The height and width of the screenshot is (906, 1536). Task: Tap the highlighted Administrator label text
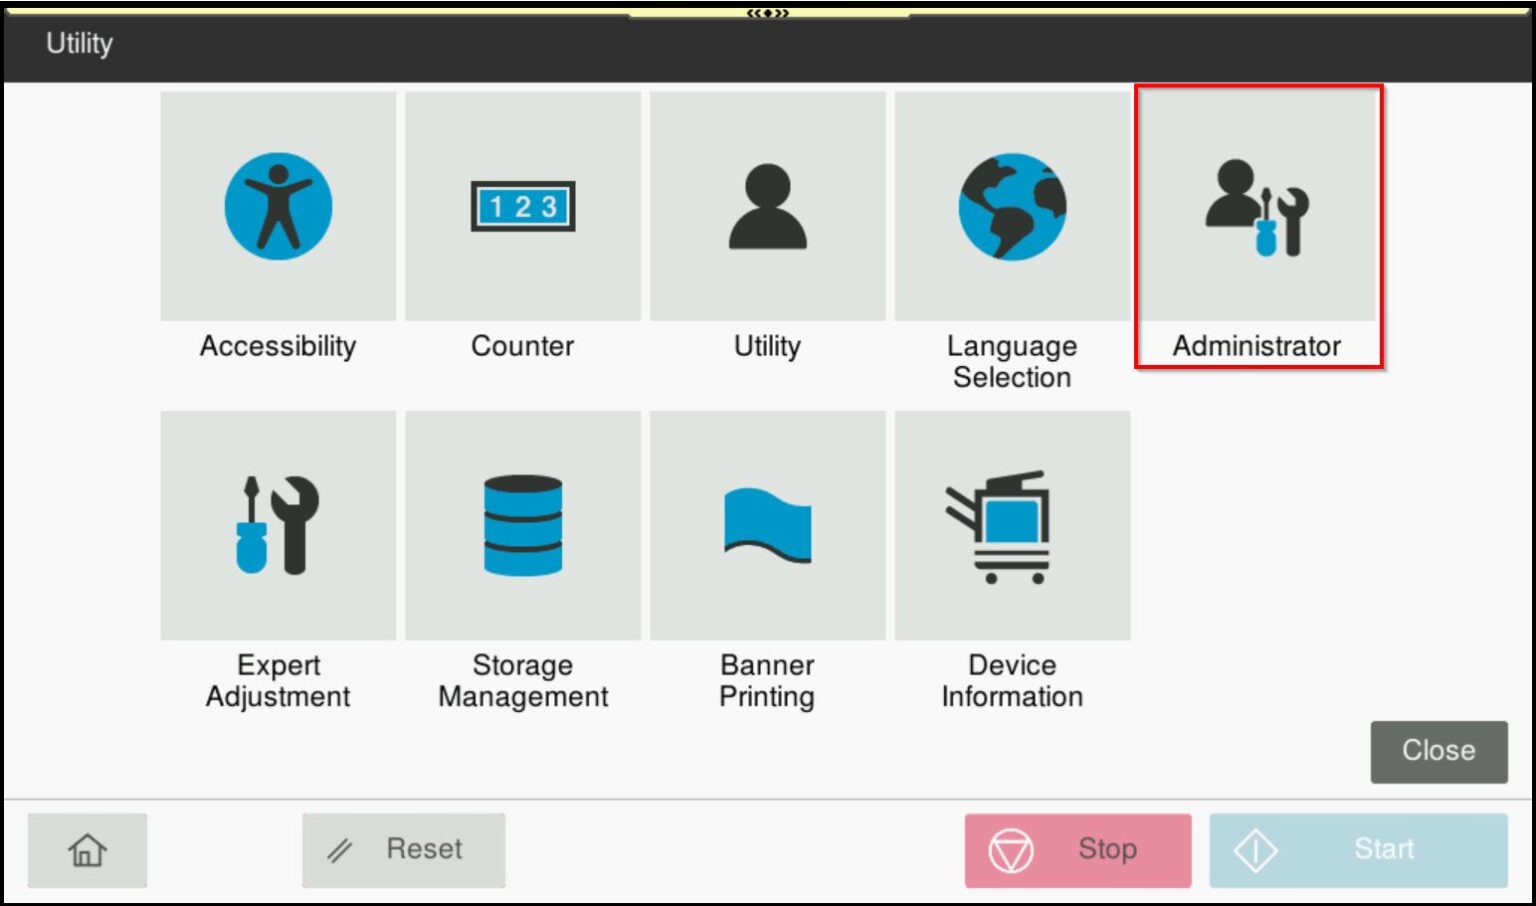tap(1258, 346)
